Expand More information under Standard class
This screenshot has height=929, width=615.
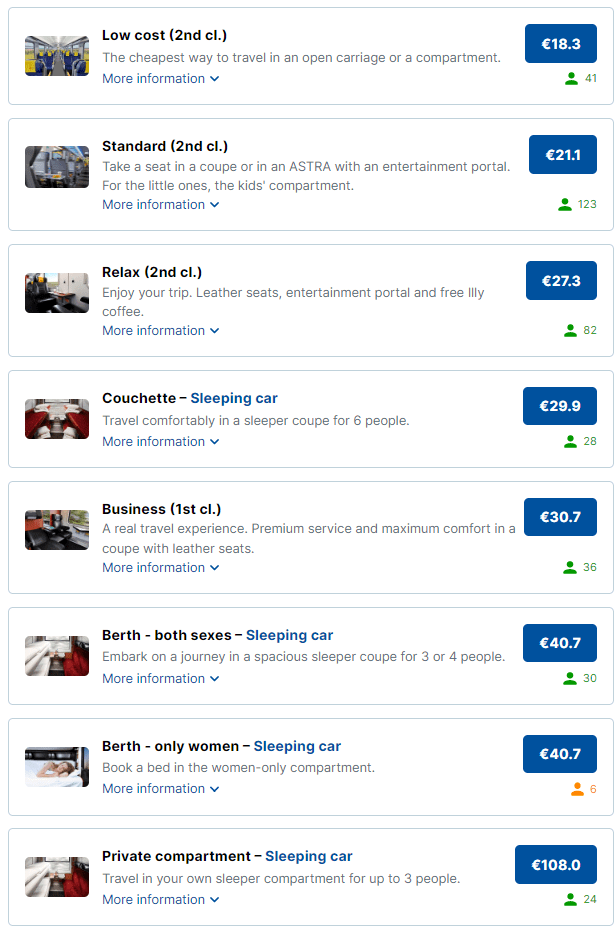coord(160,205)
